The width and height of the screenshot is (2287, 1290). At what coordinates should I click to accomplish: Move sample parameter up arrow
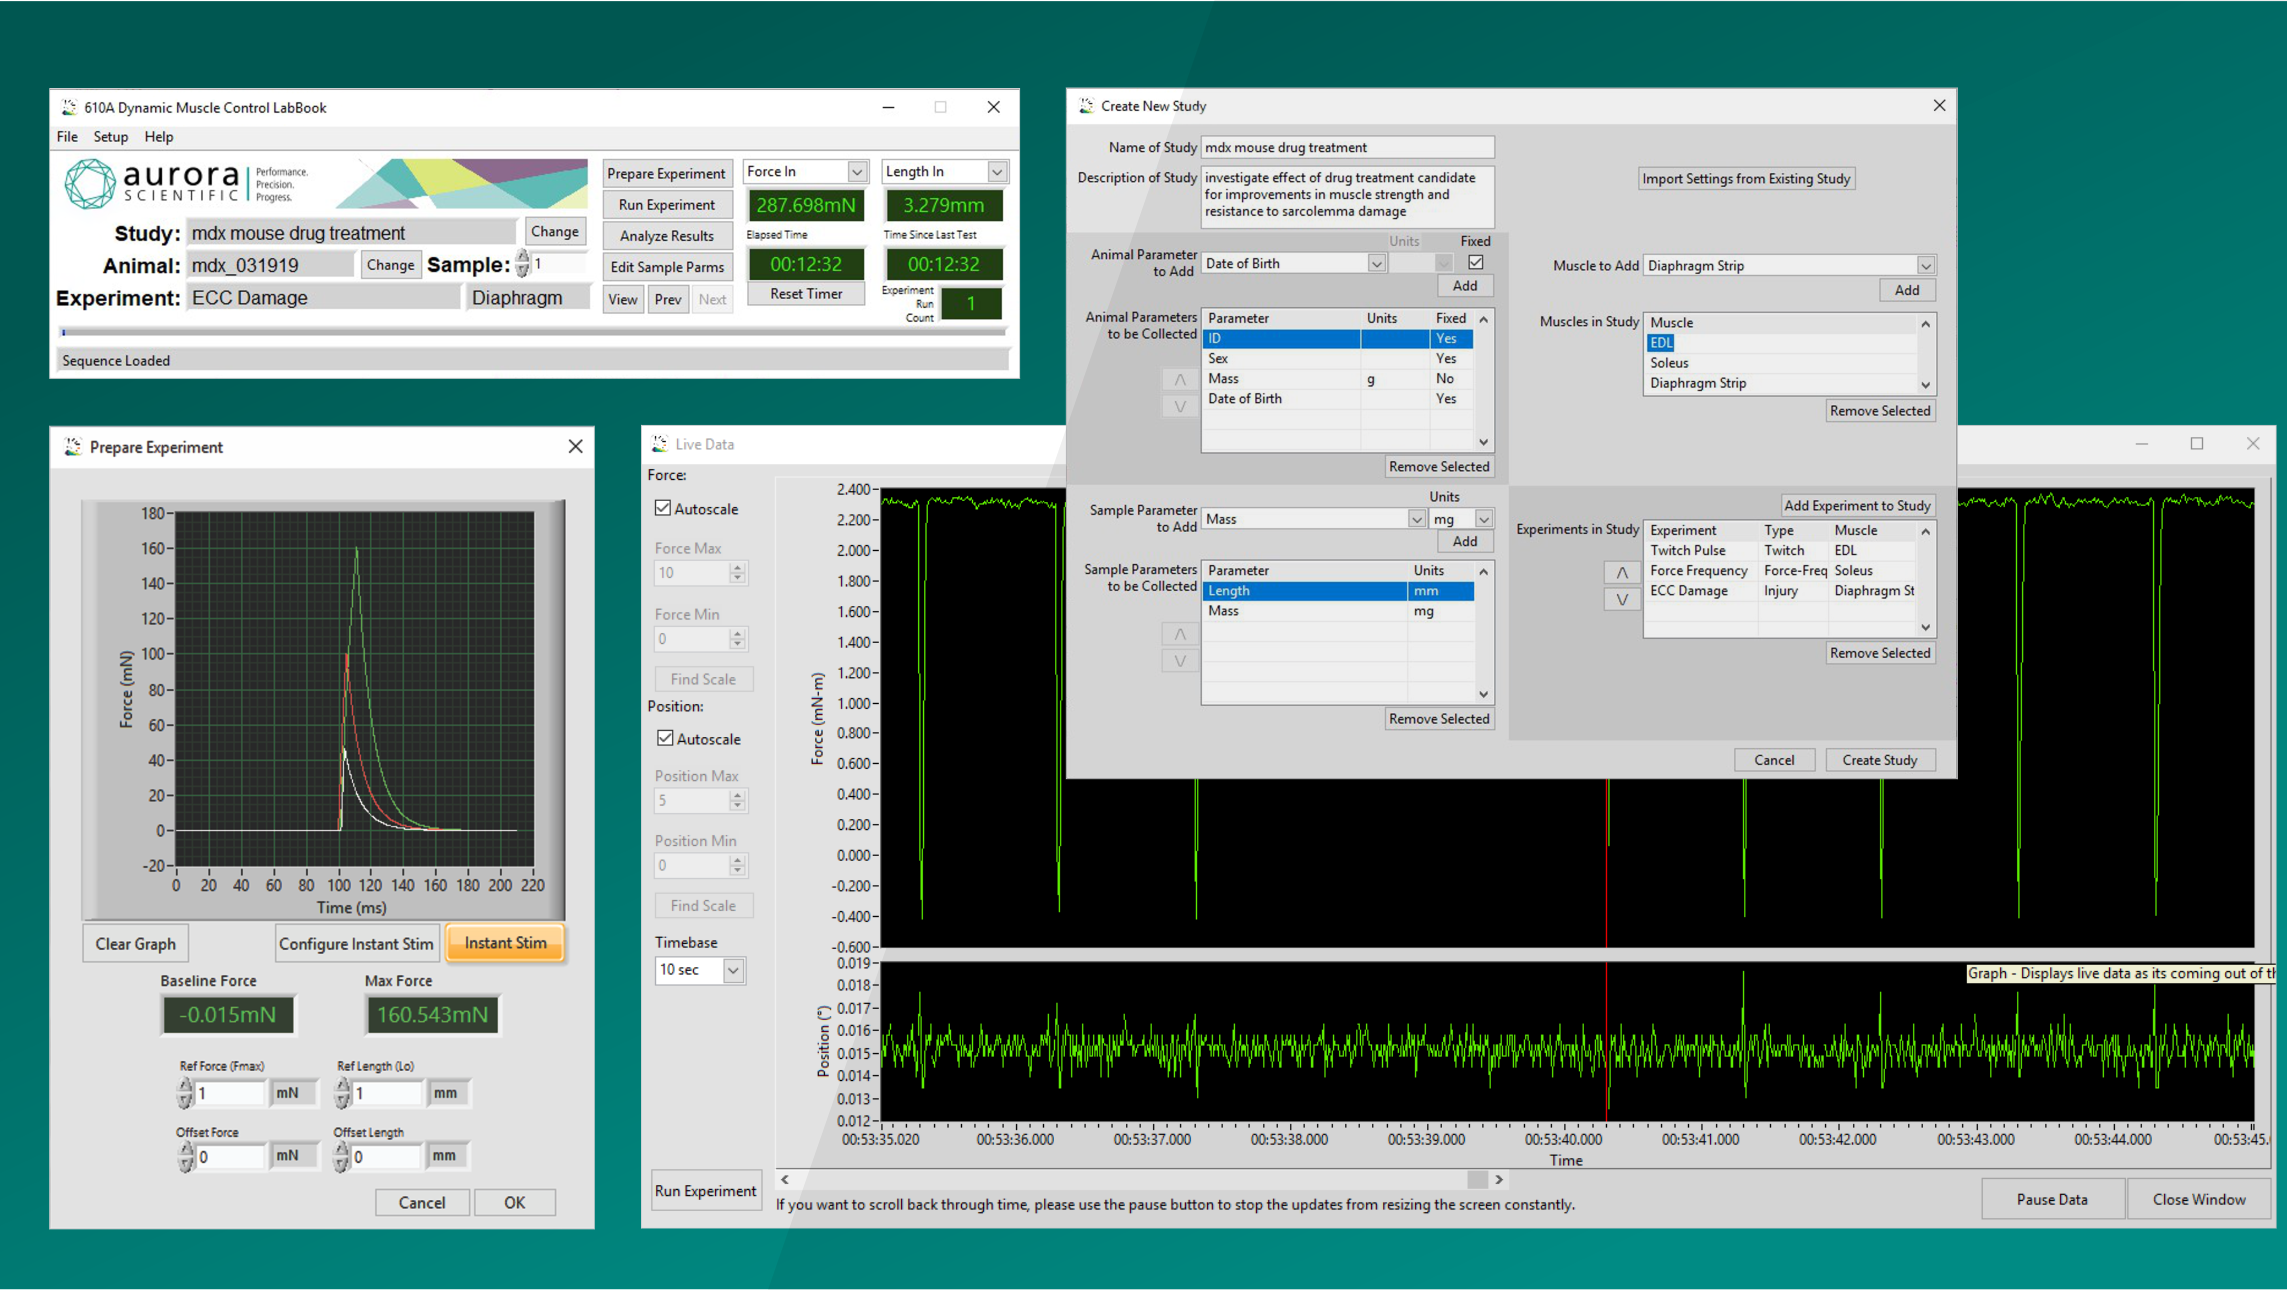click(1180, 634)
